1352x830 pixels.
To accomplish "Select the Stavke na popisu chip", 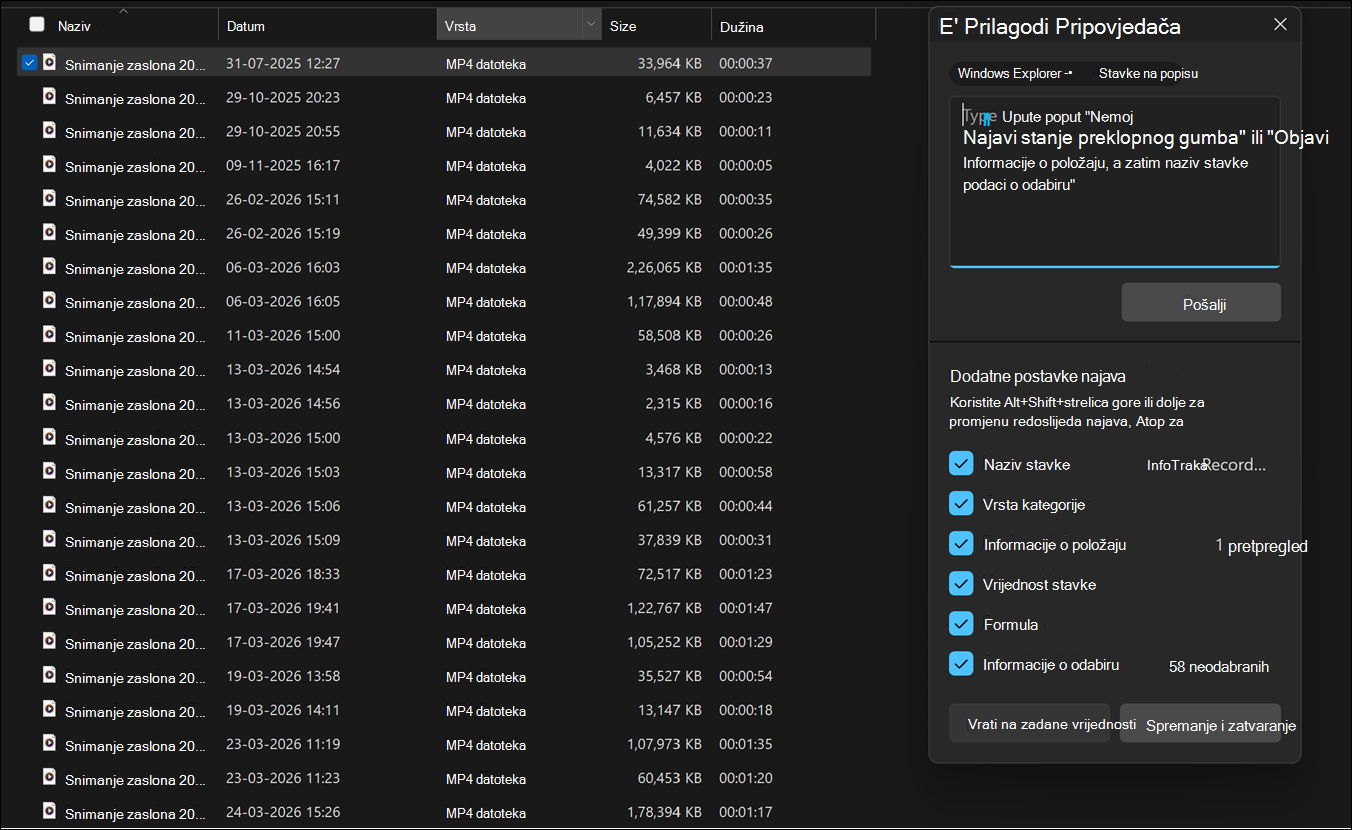I will tap(1148, 73).
